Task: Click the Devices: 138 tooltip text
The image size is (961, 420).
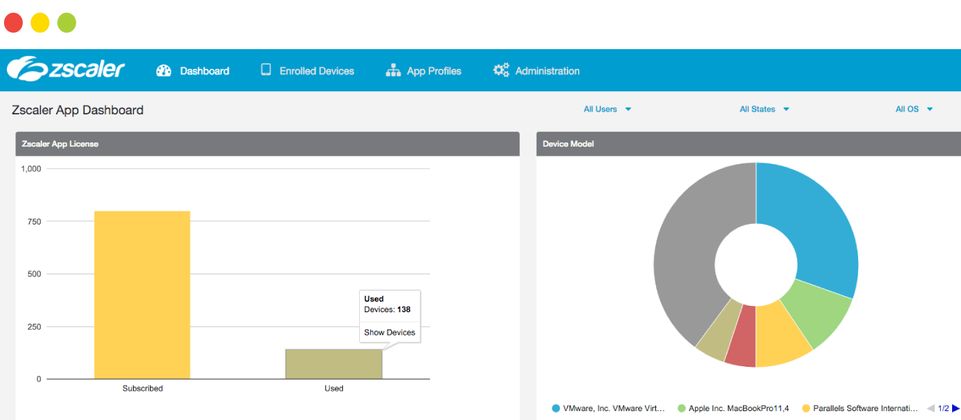Action: pos(387,310)
